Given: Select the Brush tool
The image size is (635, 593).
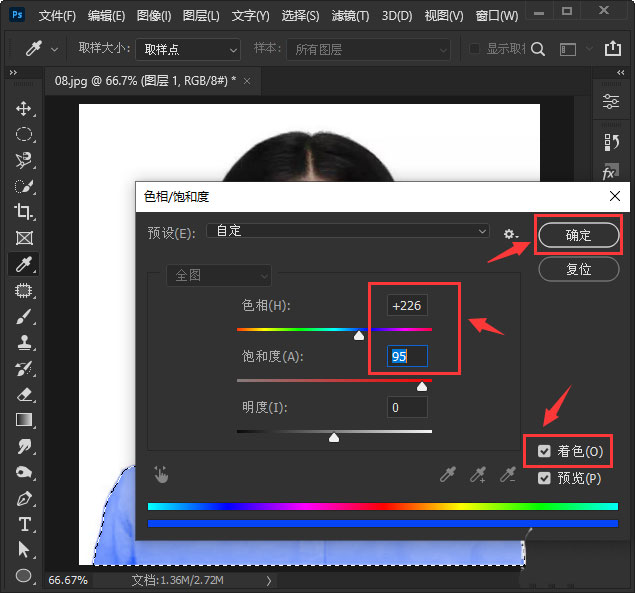Looking at the screenshot, I should click(23, 316).
